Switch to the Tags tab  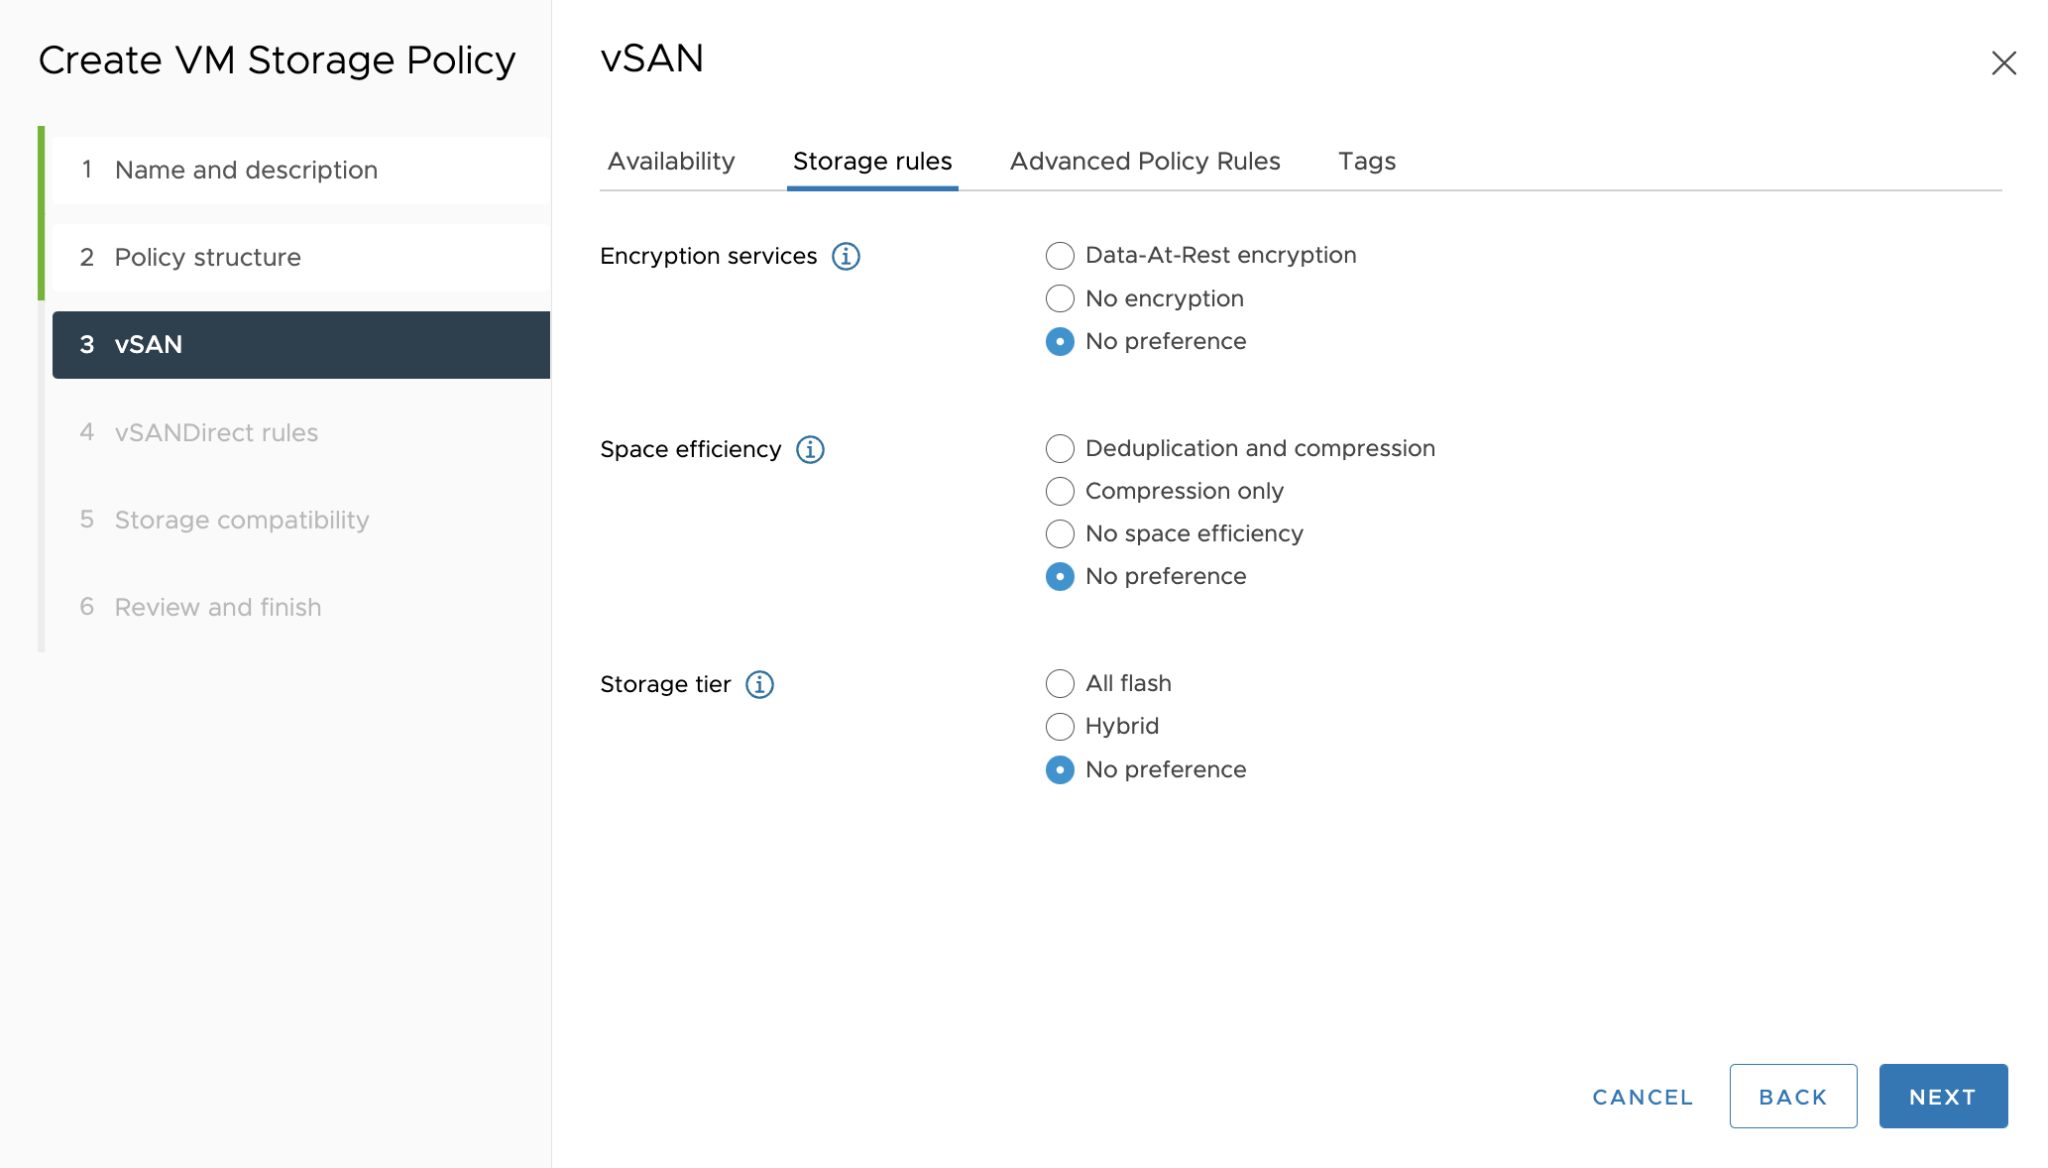coord(1366,161)
